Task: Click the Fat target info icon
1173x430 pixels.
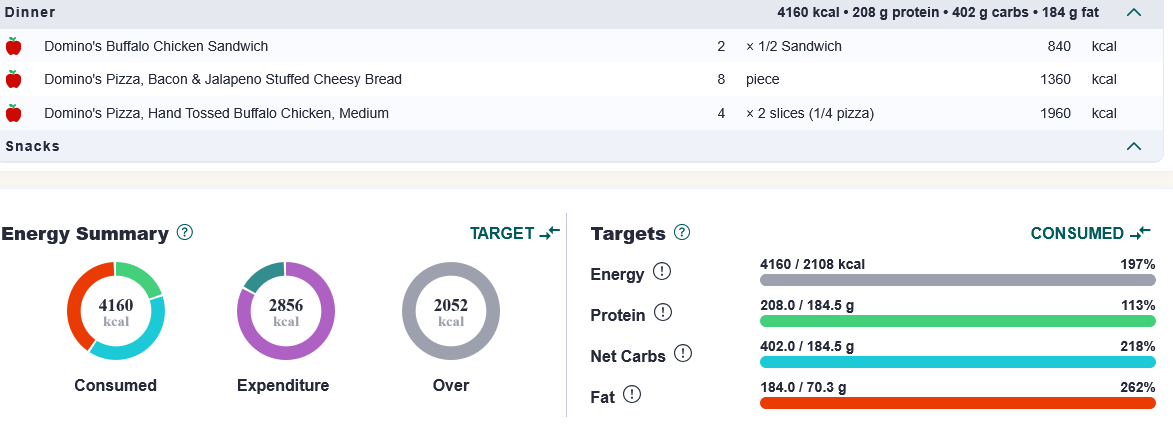Action: (632, 394)
